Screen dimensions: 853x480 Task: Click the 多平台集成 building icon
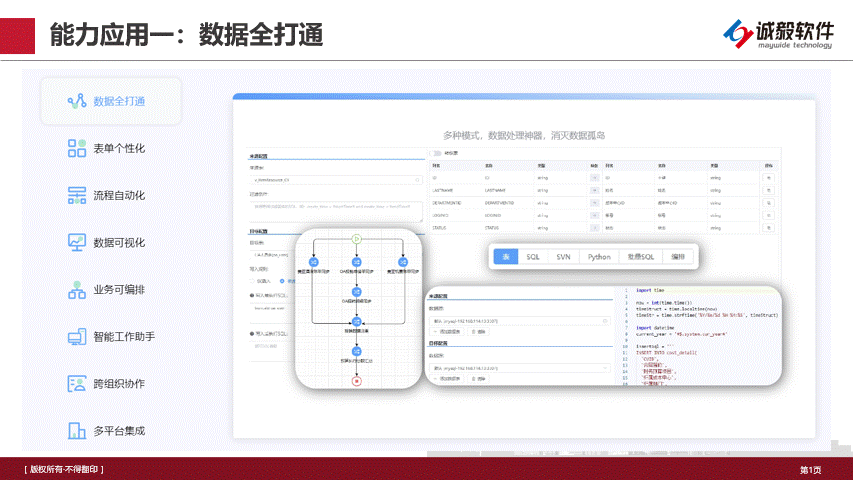pos(77,431)
